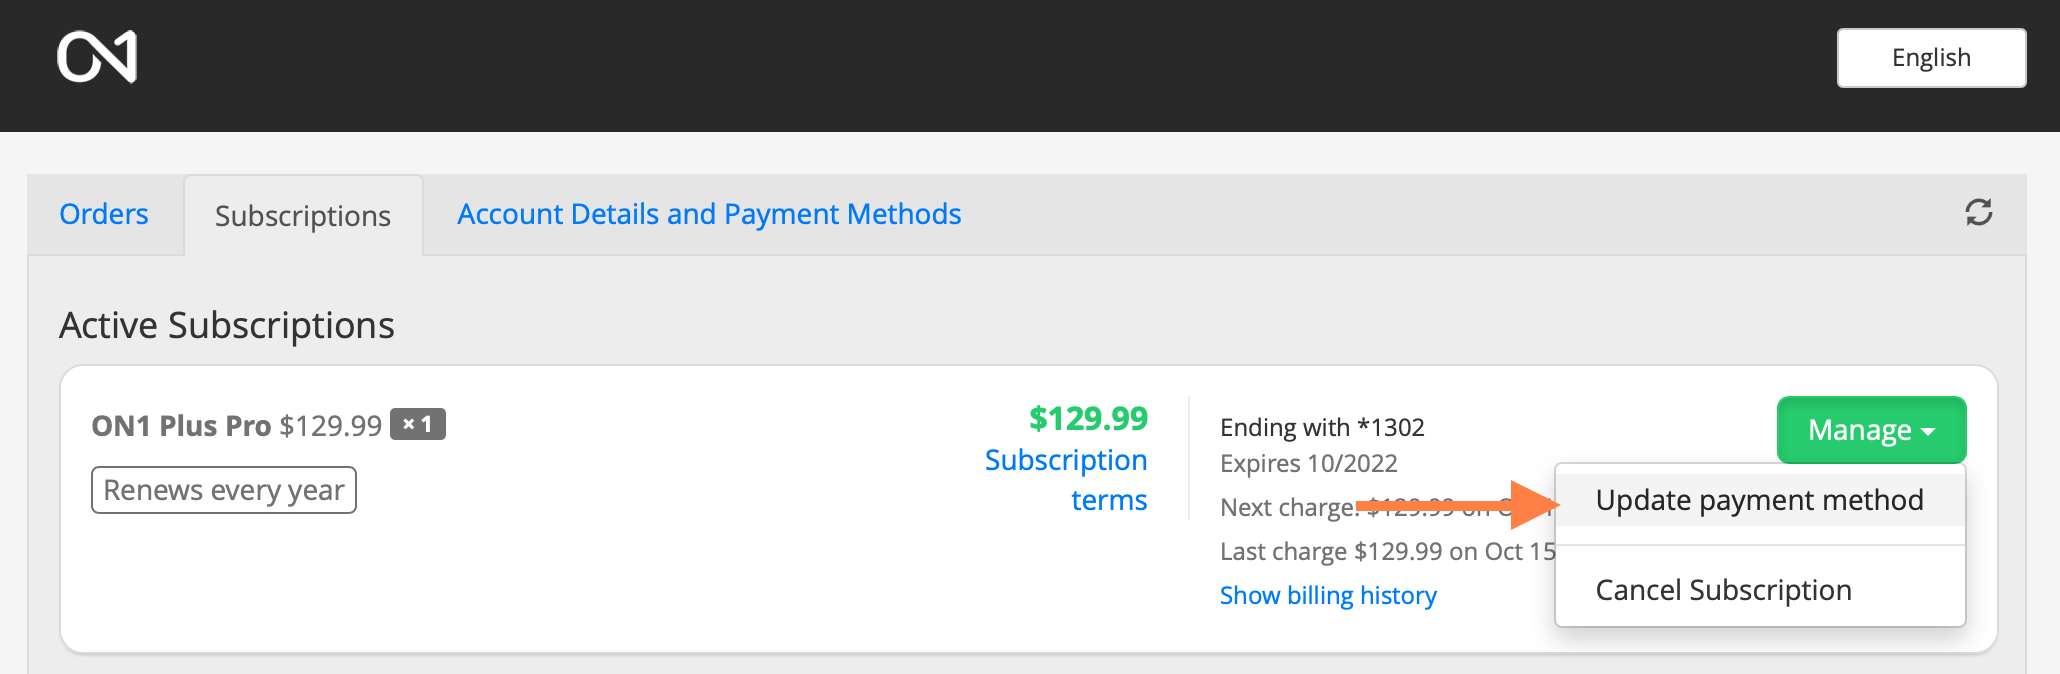Click the green $129.99 total price
Viewport: 2060px width, 674px height.
[x=1088, y=418]
